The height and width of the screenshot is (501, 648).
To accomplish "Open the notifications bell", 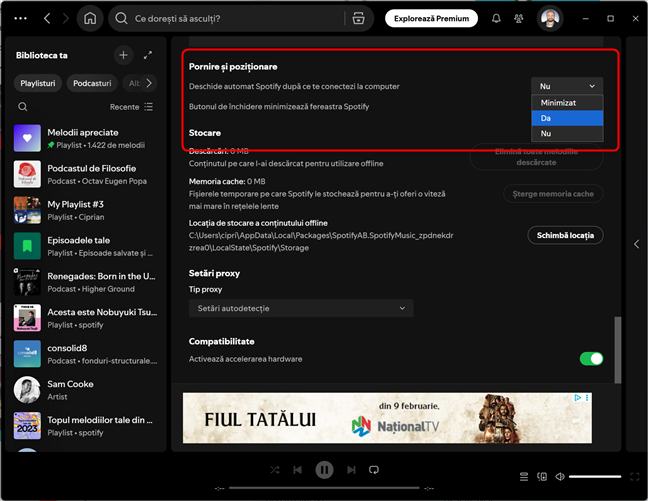I will click(x=495, y=18).
